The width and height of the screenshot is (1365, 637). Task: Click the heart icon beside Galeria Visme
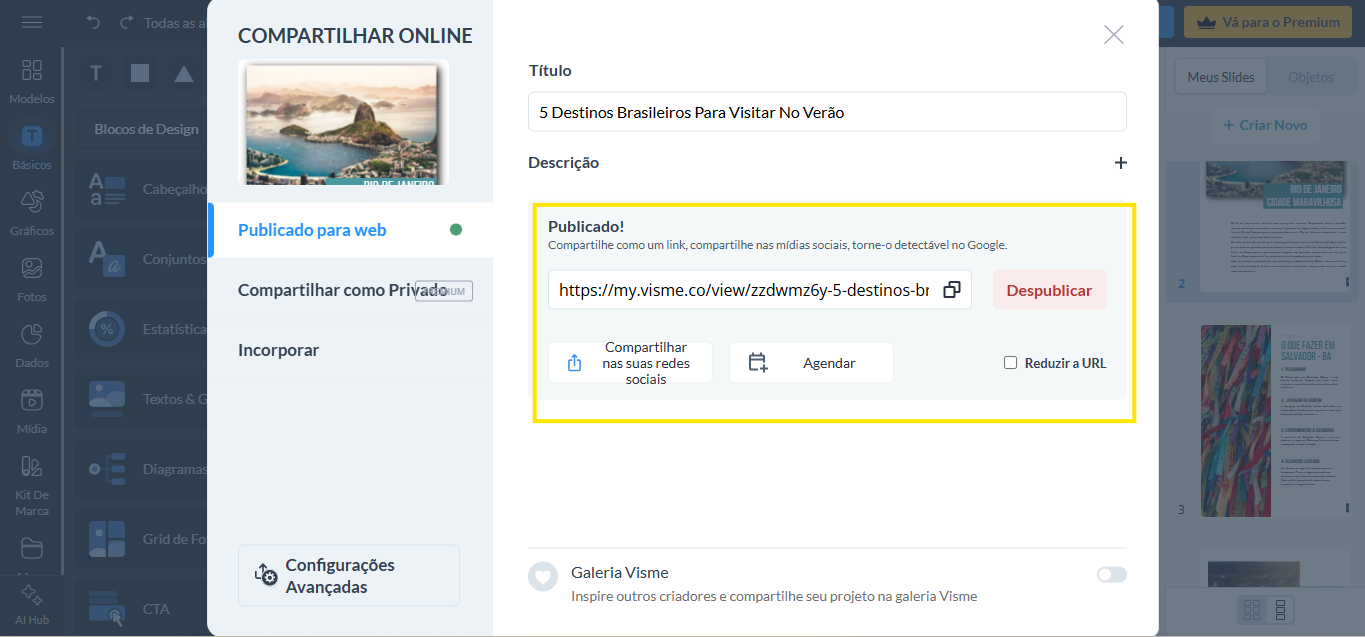click(x=543, y=577)
